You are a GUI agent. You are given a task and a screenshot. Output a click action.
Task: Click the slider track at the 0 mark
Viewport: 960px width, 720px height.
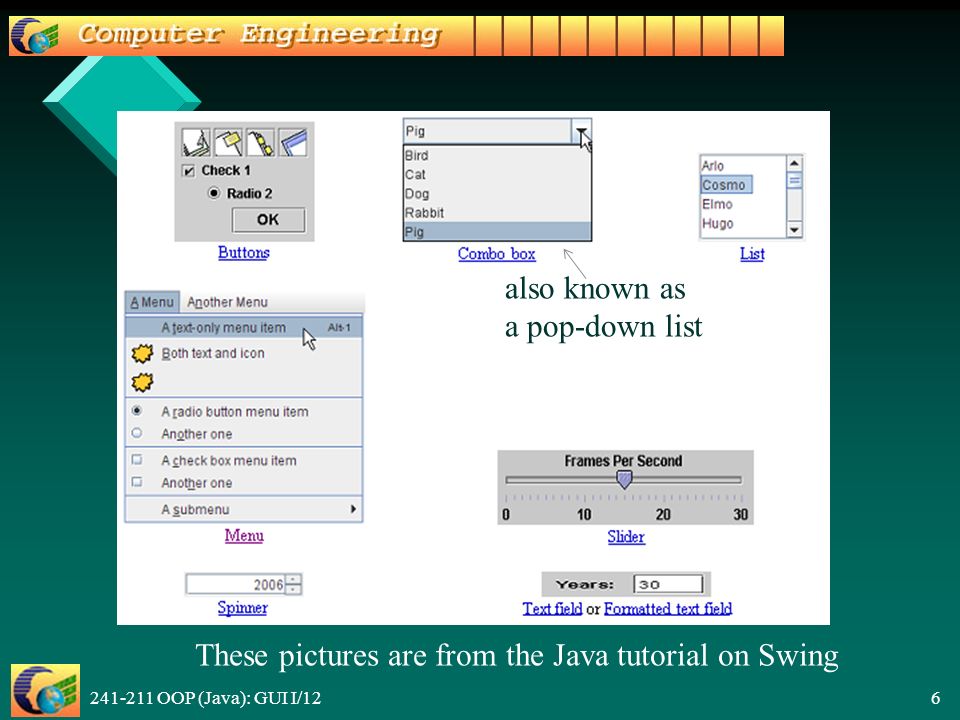(508, 480)
